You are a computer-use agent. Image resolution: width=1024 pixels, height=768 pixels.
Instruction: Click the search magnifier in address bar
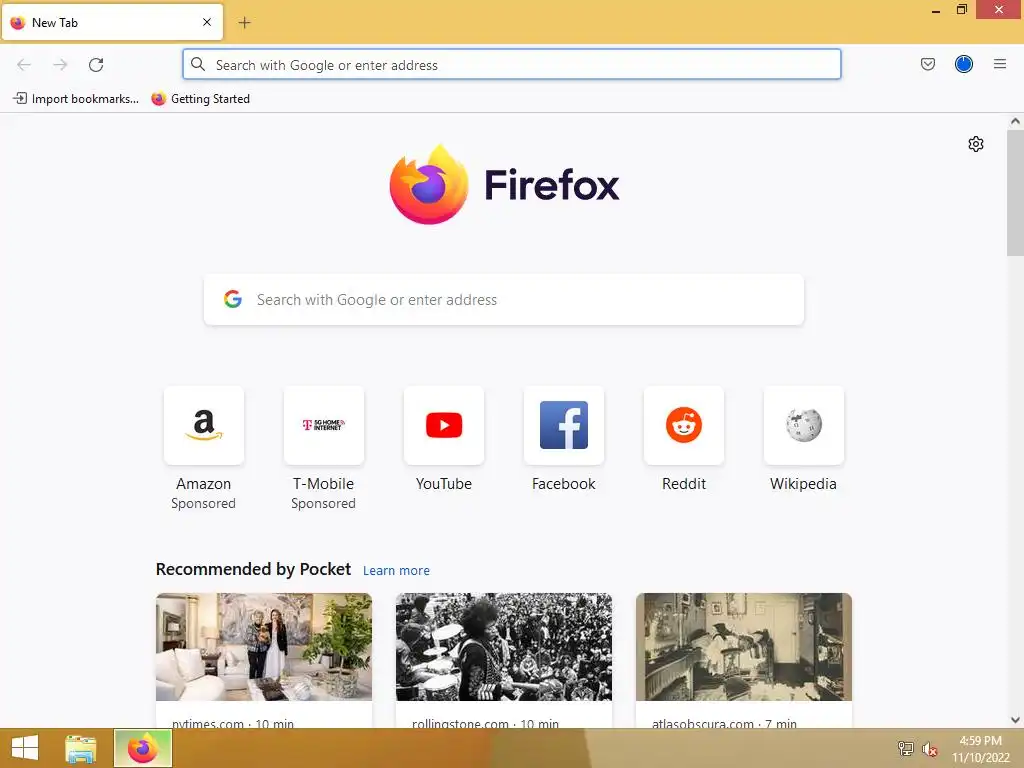(x=198, y=64)
